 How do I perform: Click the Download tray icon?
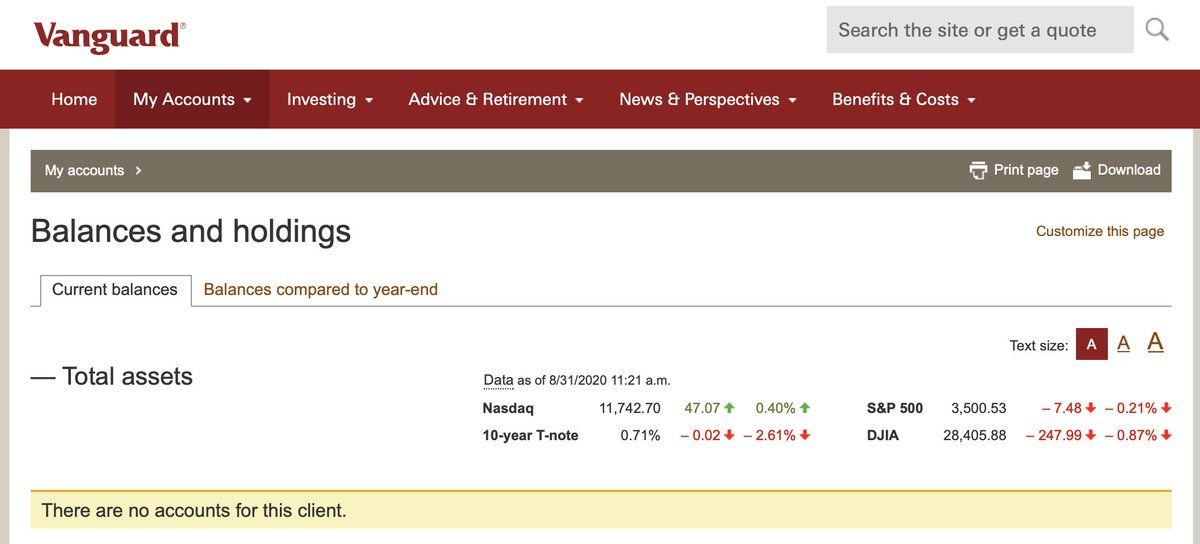pos(1082,170)
